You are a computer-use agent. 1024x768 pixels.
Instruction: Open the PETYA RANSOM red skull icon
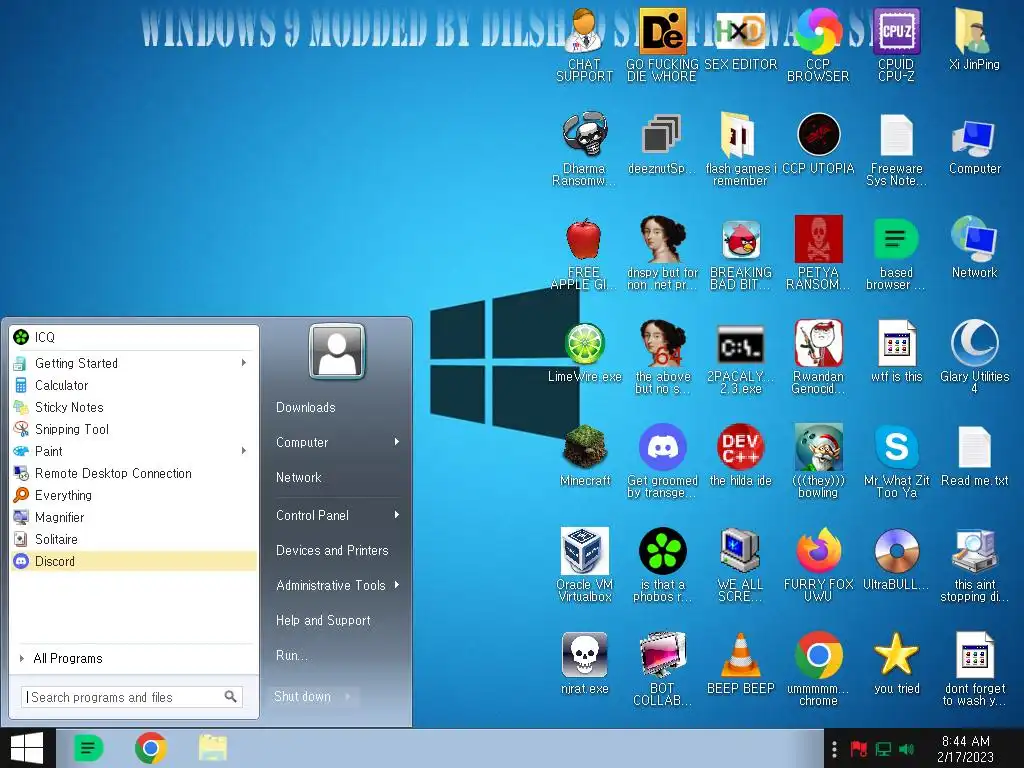(818, 253)
